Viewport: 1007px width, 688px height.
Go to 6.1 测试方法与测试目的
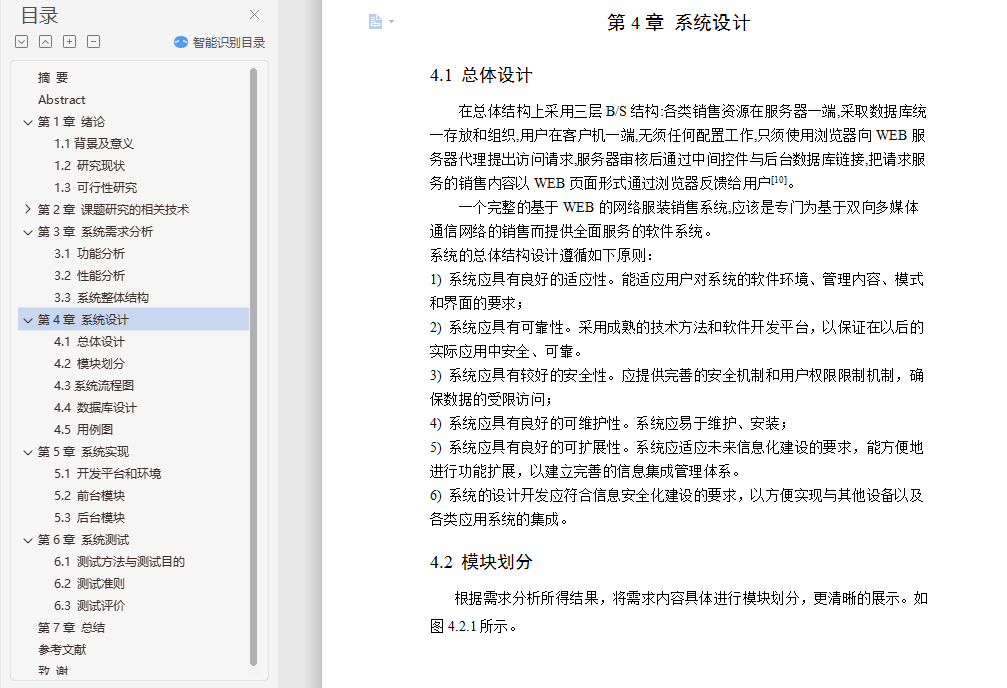(x=119, y=561)
